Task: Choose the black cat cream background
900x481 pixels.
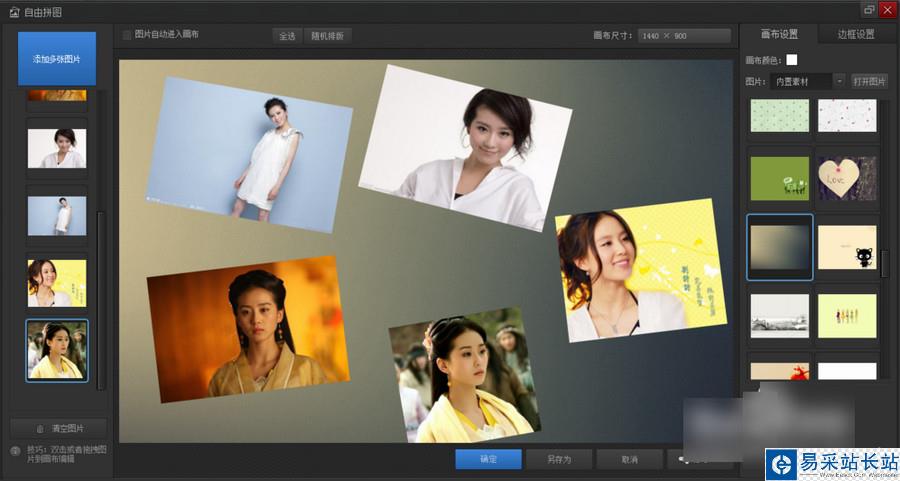Action: (847, 247)
